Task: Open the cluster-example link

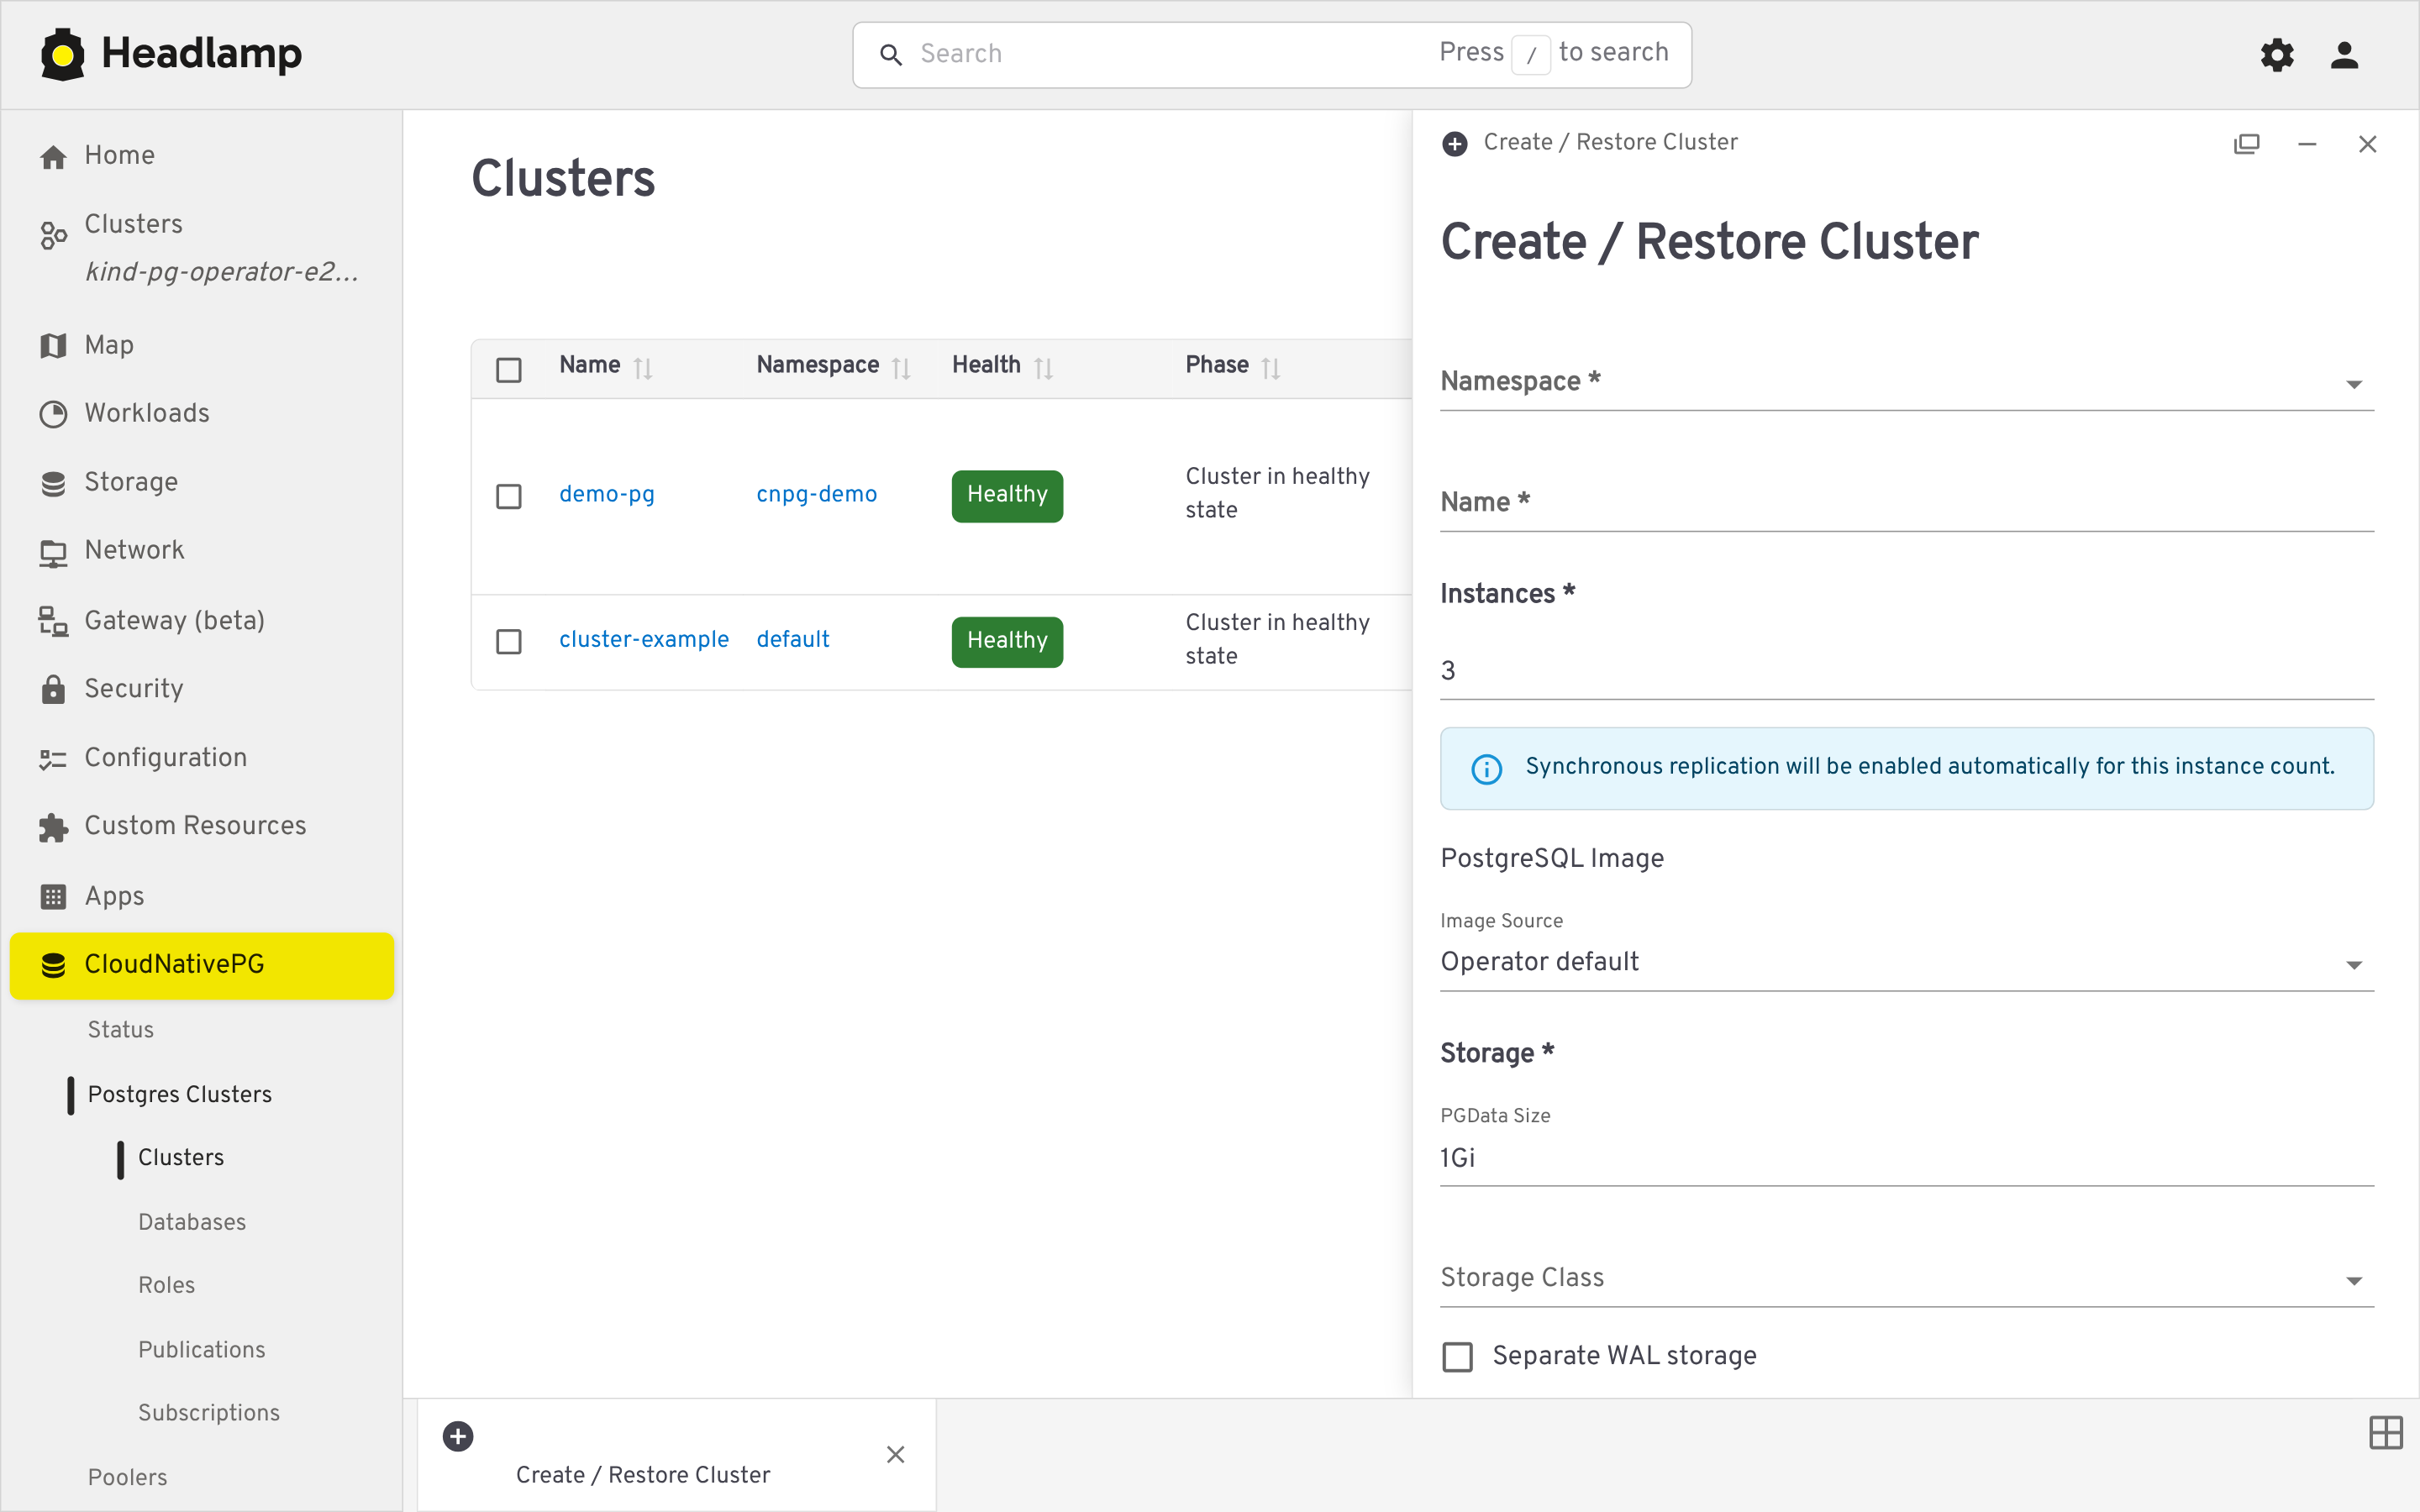Action: click(643, 639)
